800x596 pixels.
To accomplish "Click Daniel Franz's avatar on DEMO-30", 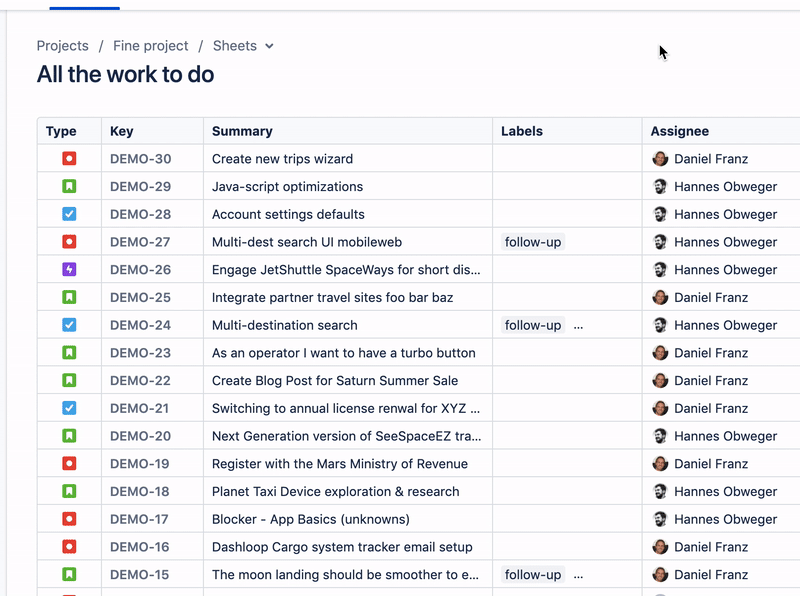I will tap(661, 158).
